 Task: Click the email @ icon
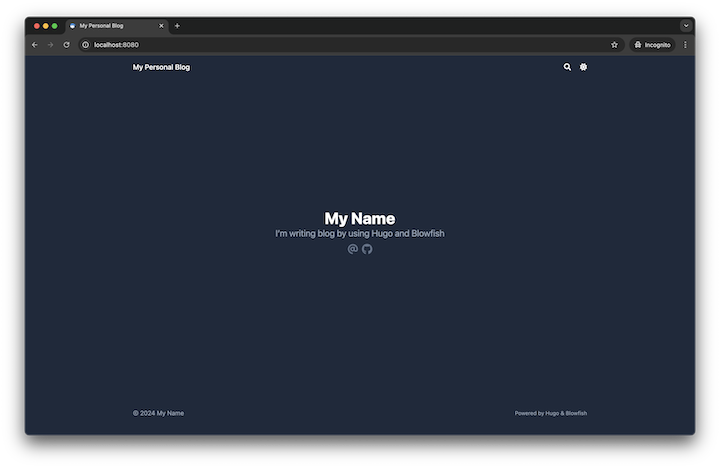[x=353, y=249]
